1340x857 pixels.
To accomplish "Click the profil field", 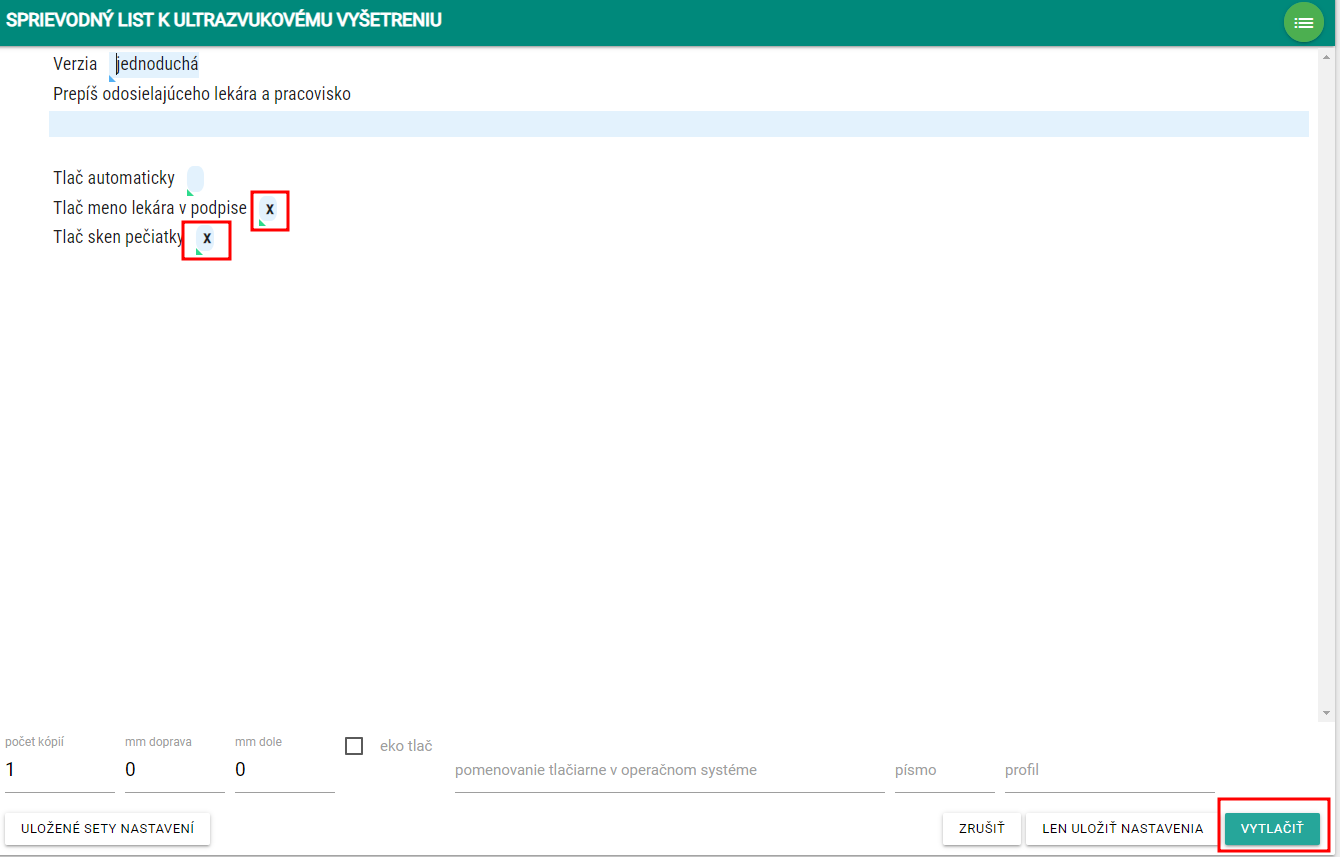I will tap(1110, 770).
